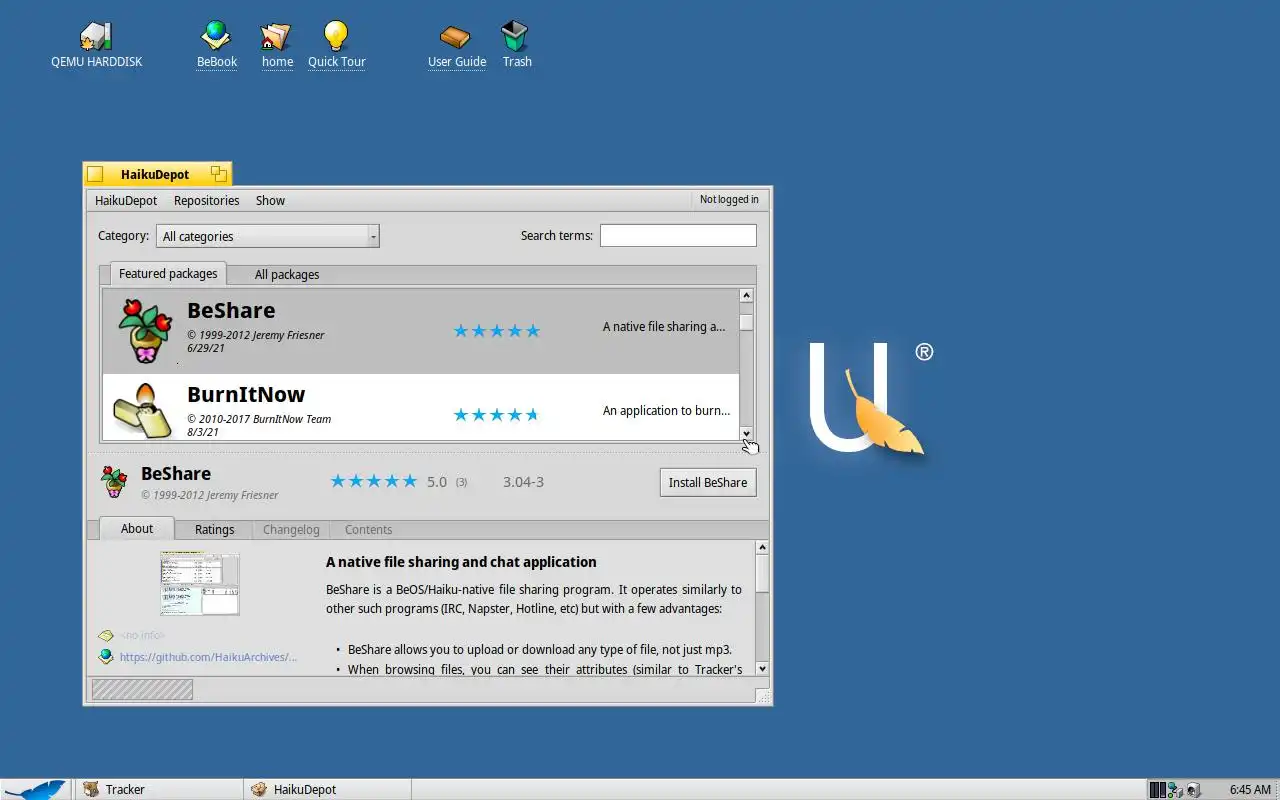Click the 'An application to burn...' summary

pyautogui.click(x=666, y=411)
